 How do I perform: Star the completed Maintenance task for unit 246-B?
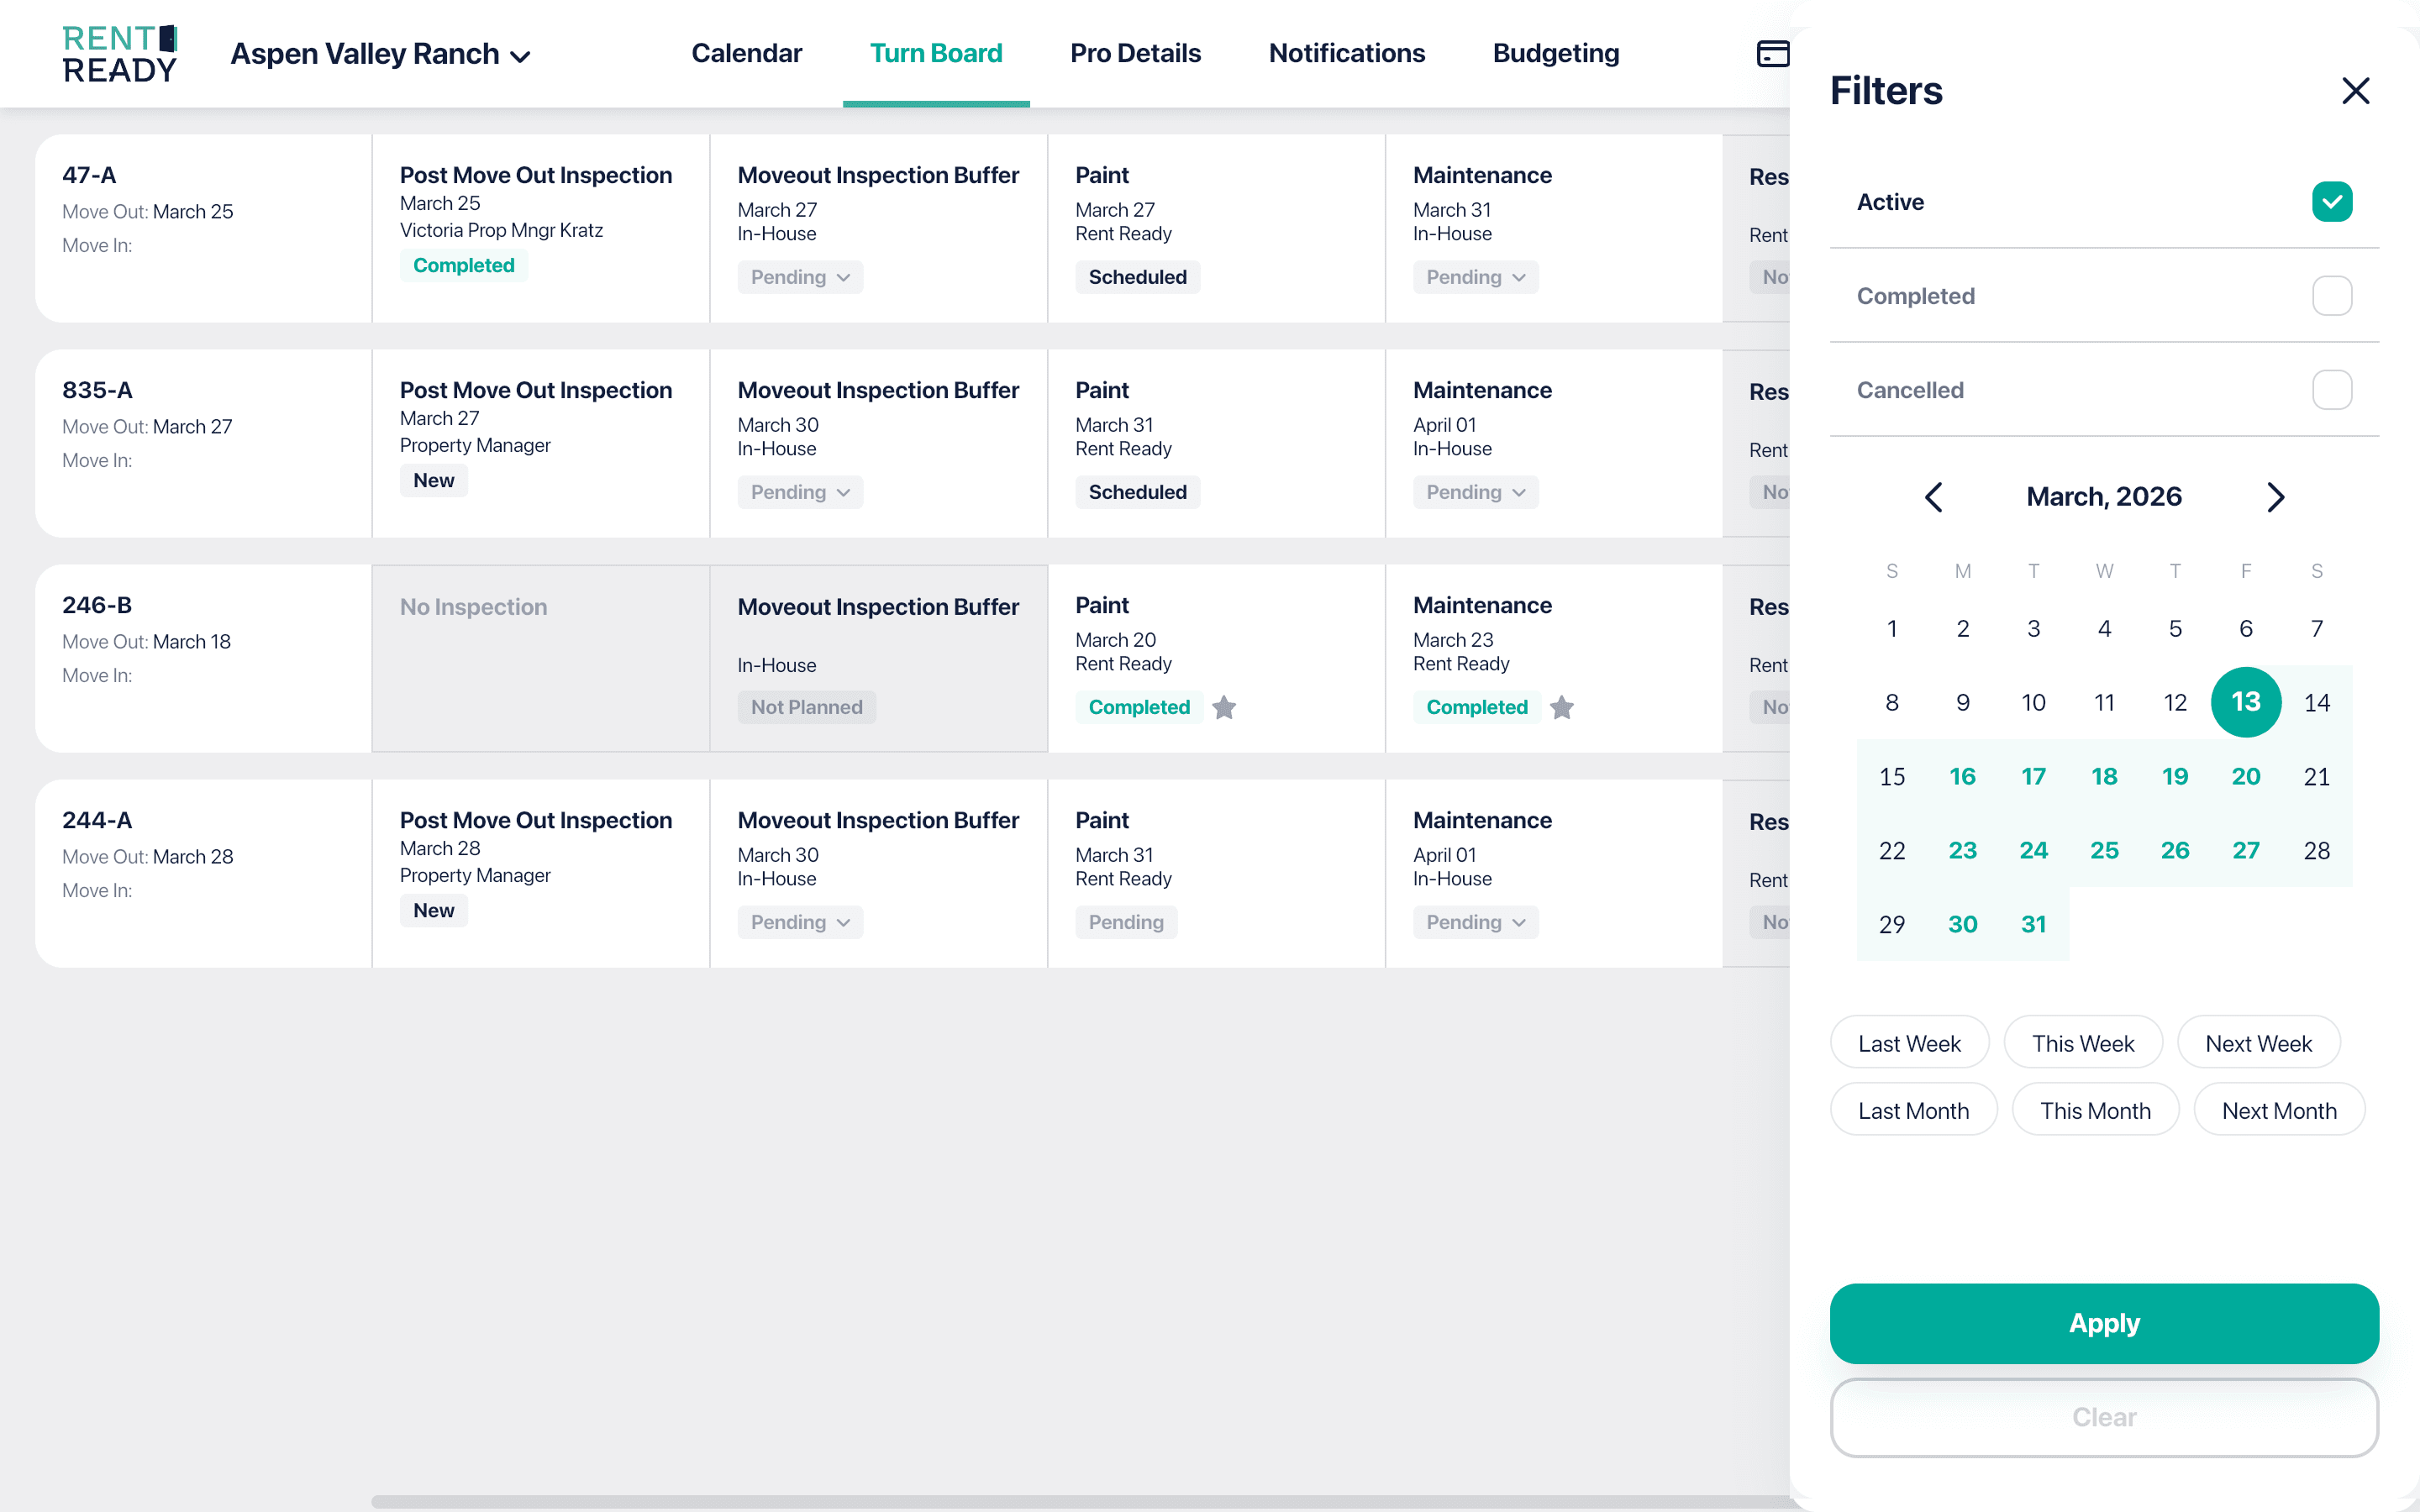[x=1562, y=707]
